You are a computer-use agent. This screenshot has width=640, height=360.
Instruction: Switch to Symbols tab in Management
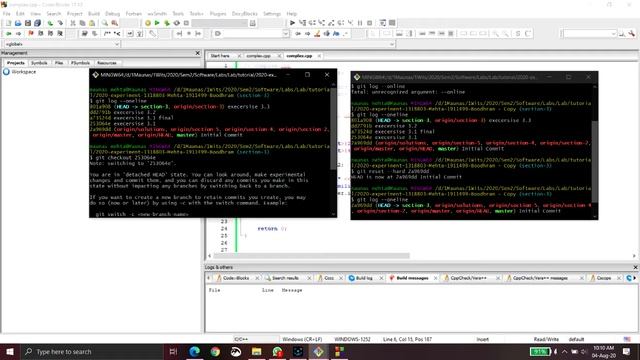pos(39,63)
